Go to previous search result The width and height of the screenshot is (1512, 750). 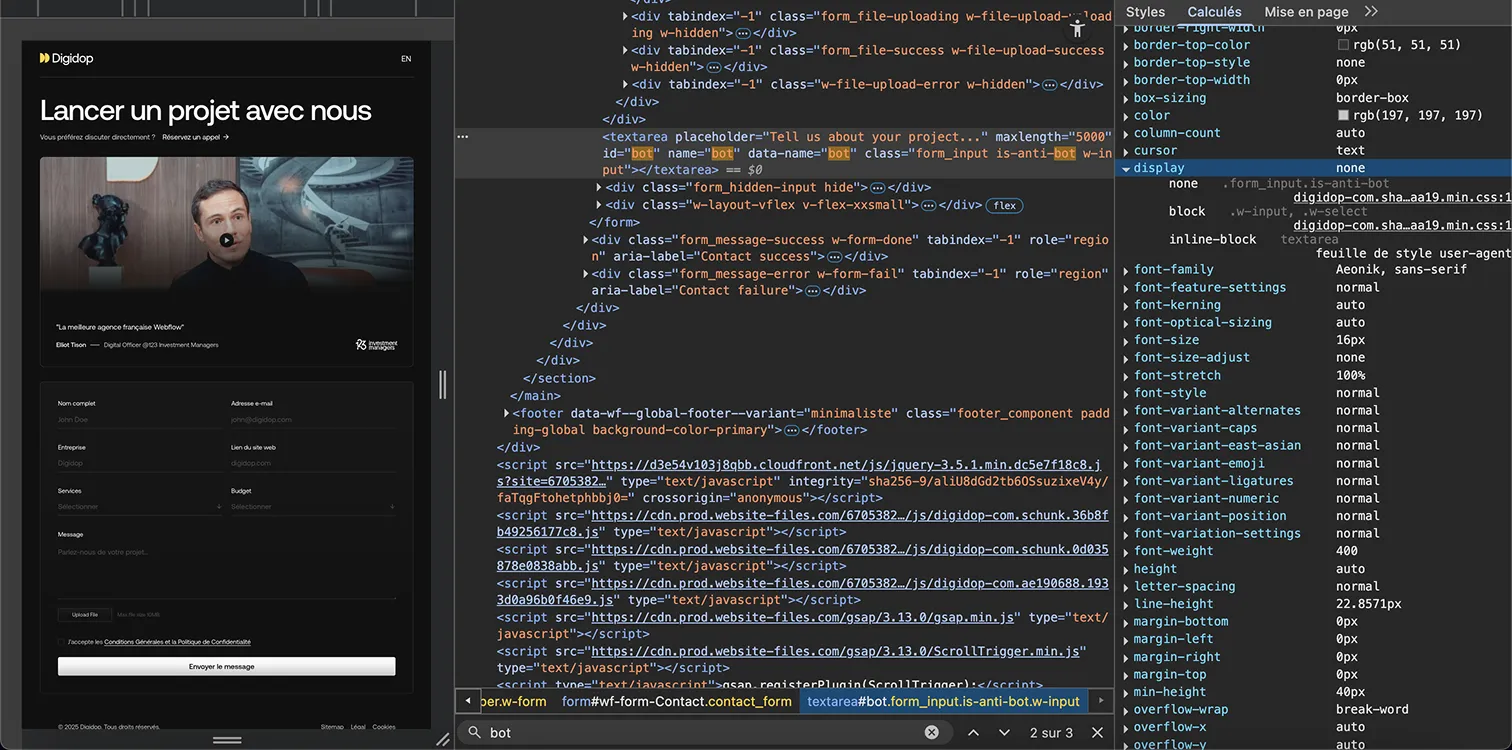click(973, 733)
